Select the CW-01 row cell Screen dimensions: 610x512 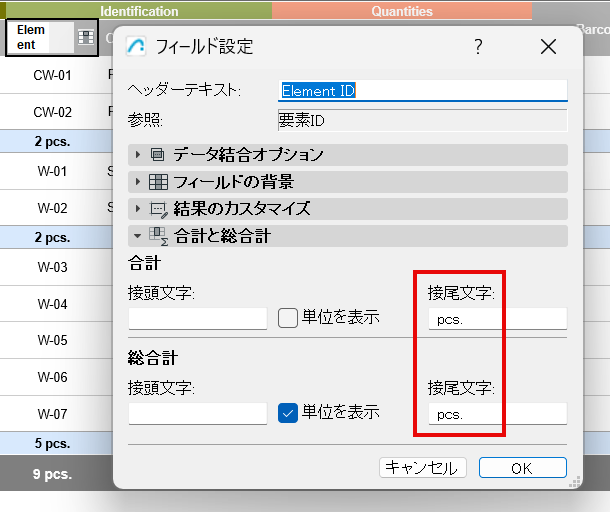tap(53, 75)
